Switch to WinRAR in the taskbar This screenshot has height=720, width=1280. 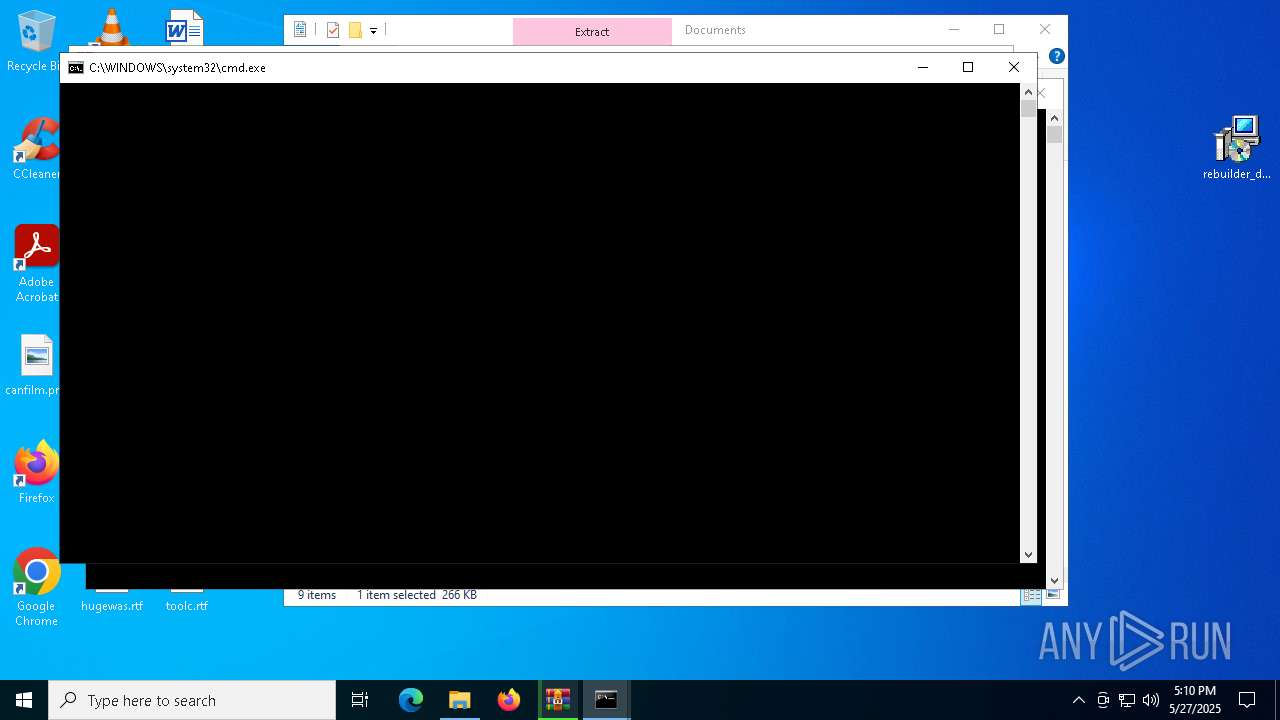558,700
